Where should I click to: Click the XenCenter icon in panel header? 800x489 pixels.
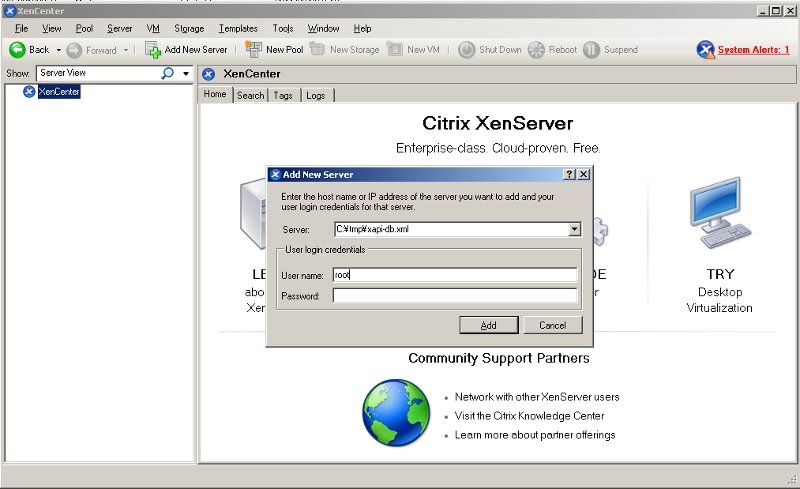pyautogui.click(x=208, y=74)
